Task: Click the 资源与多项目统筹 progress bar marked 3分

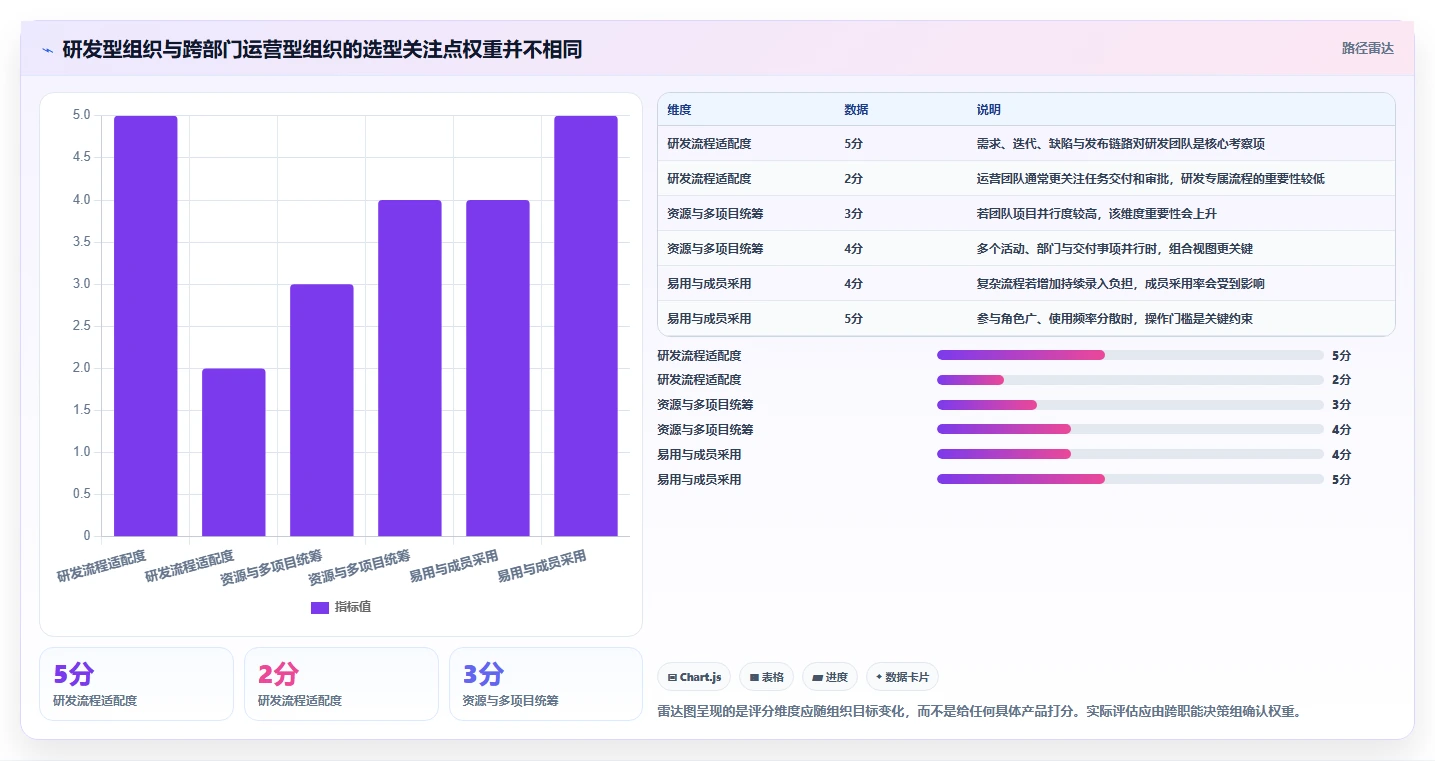Action: 1130,405
